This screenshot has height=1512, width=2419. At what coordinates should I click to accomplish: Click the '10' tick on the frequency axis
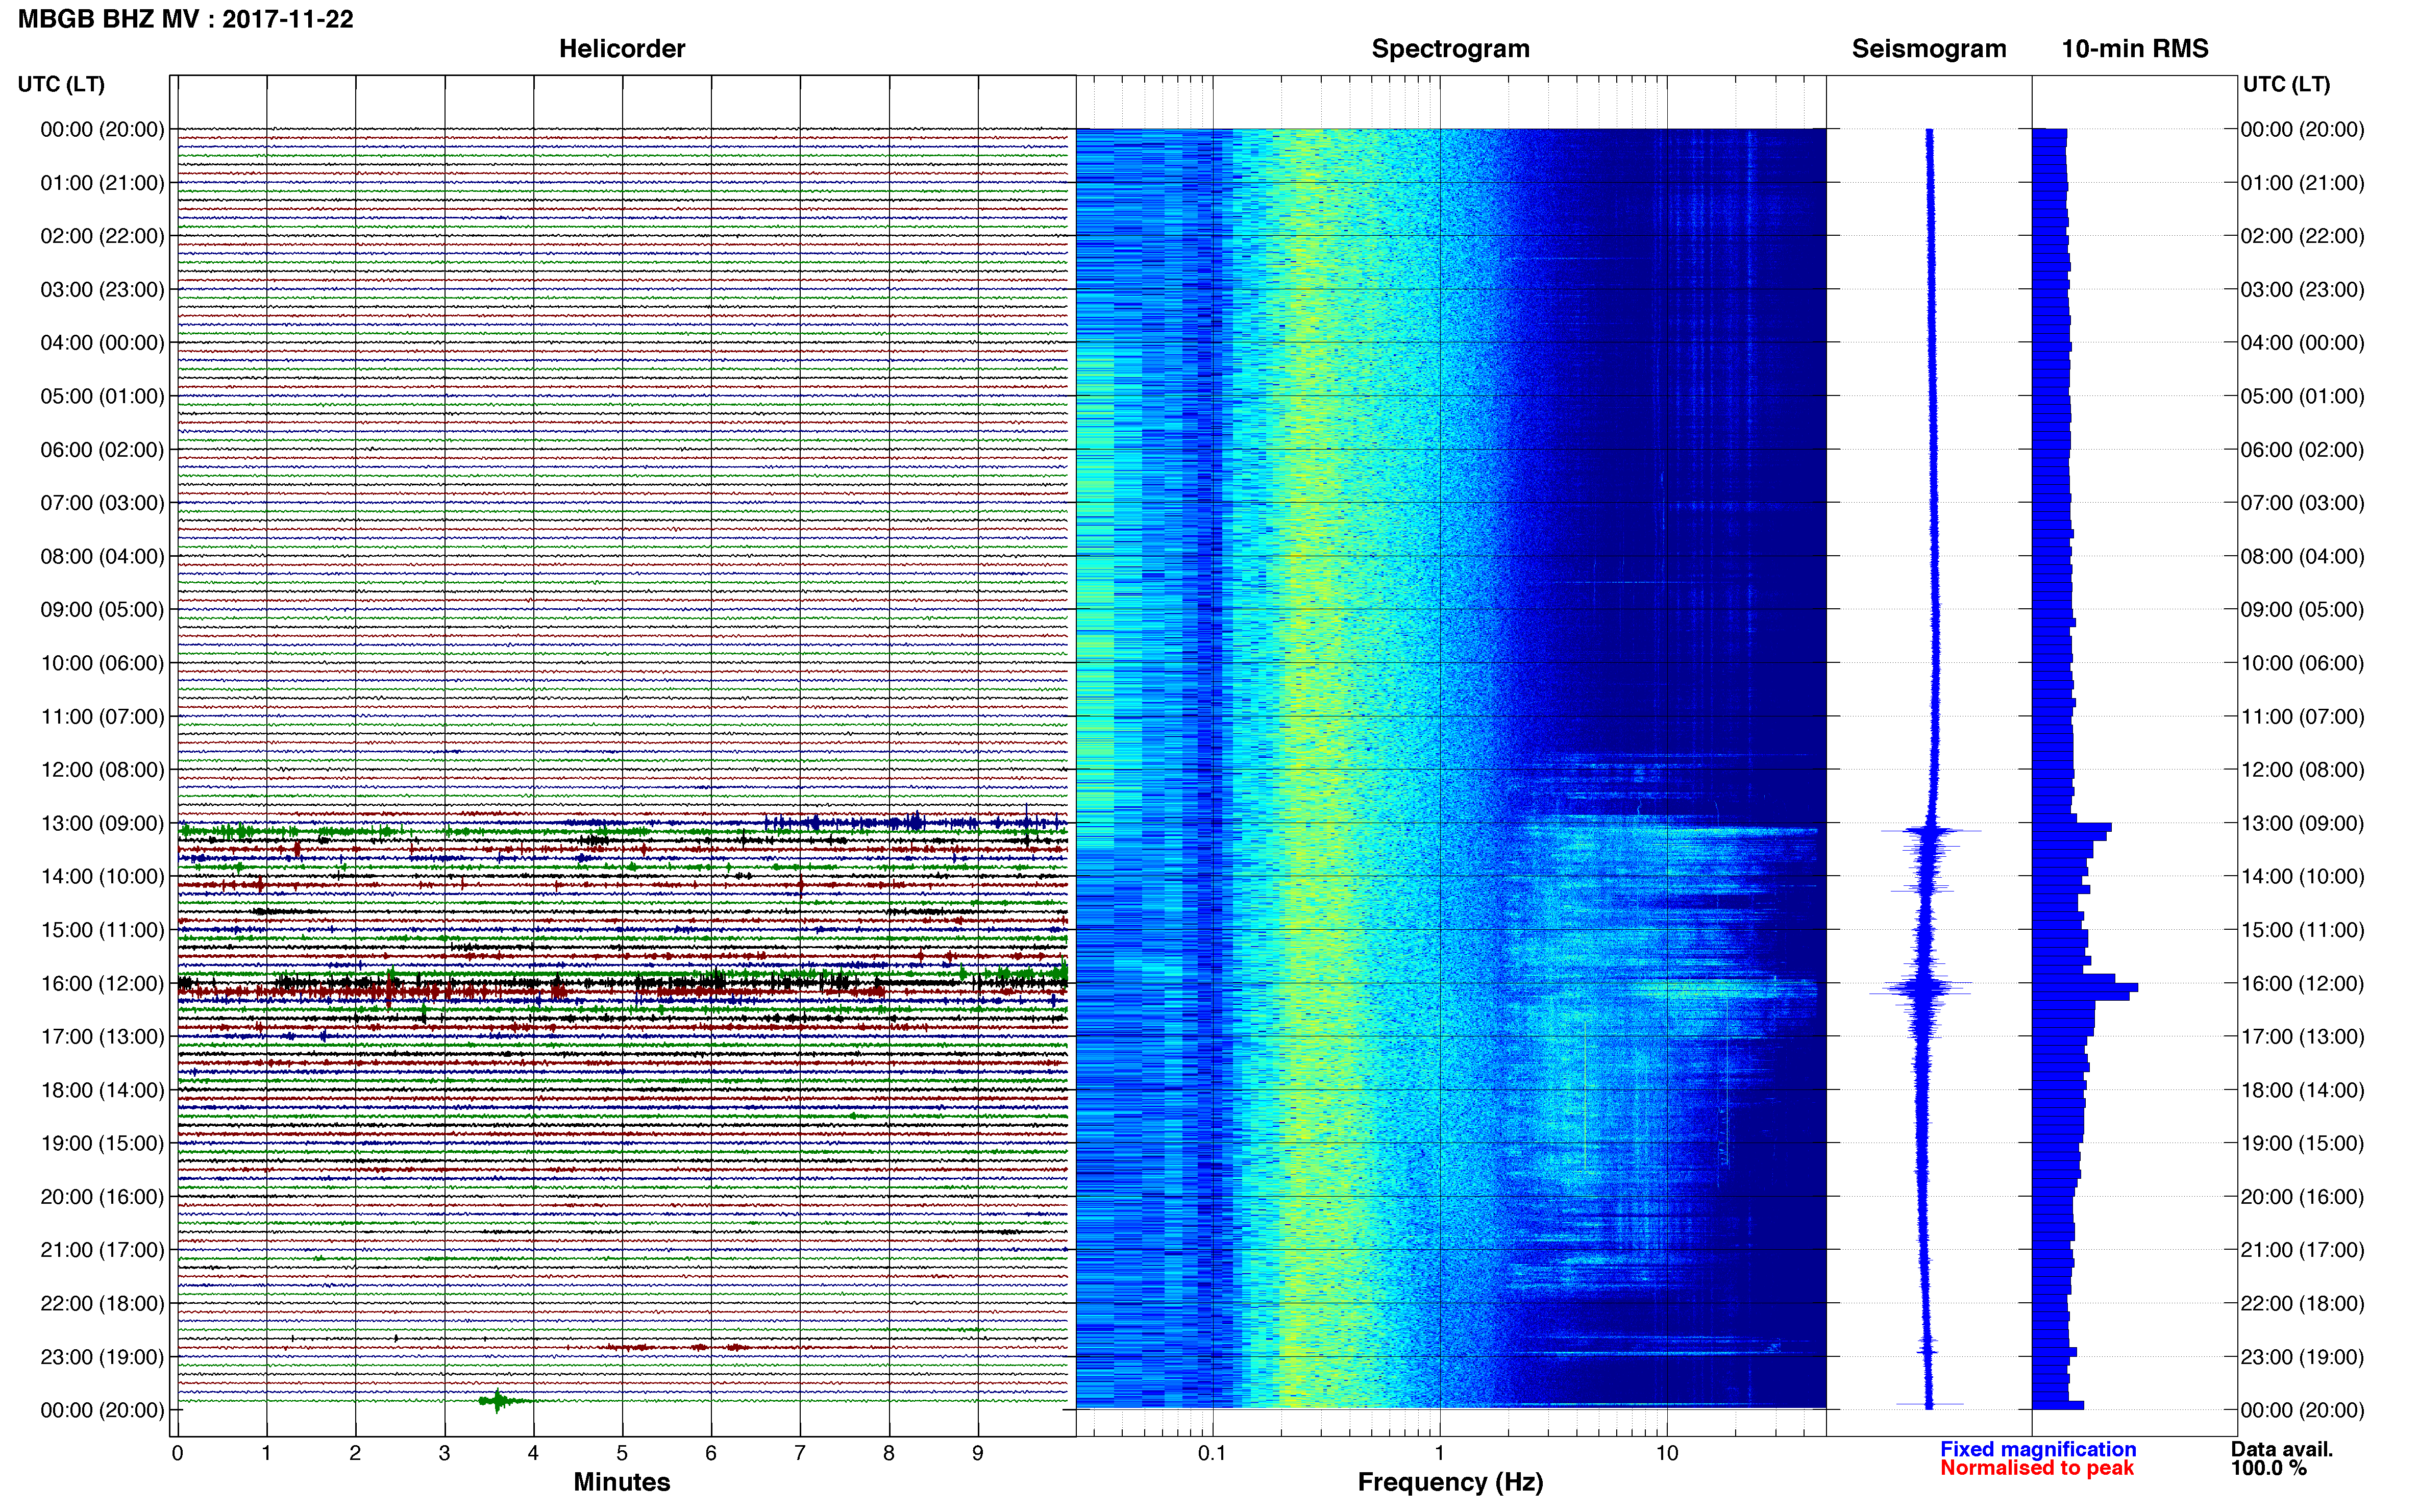tap(1667, 1454)
